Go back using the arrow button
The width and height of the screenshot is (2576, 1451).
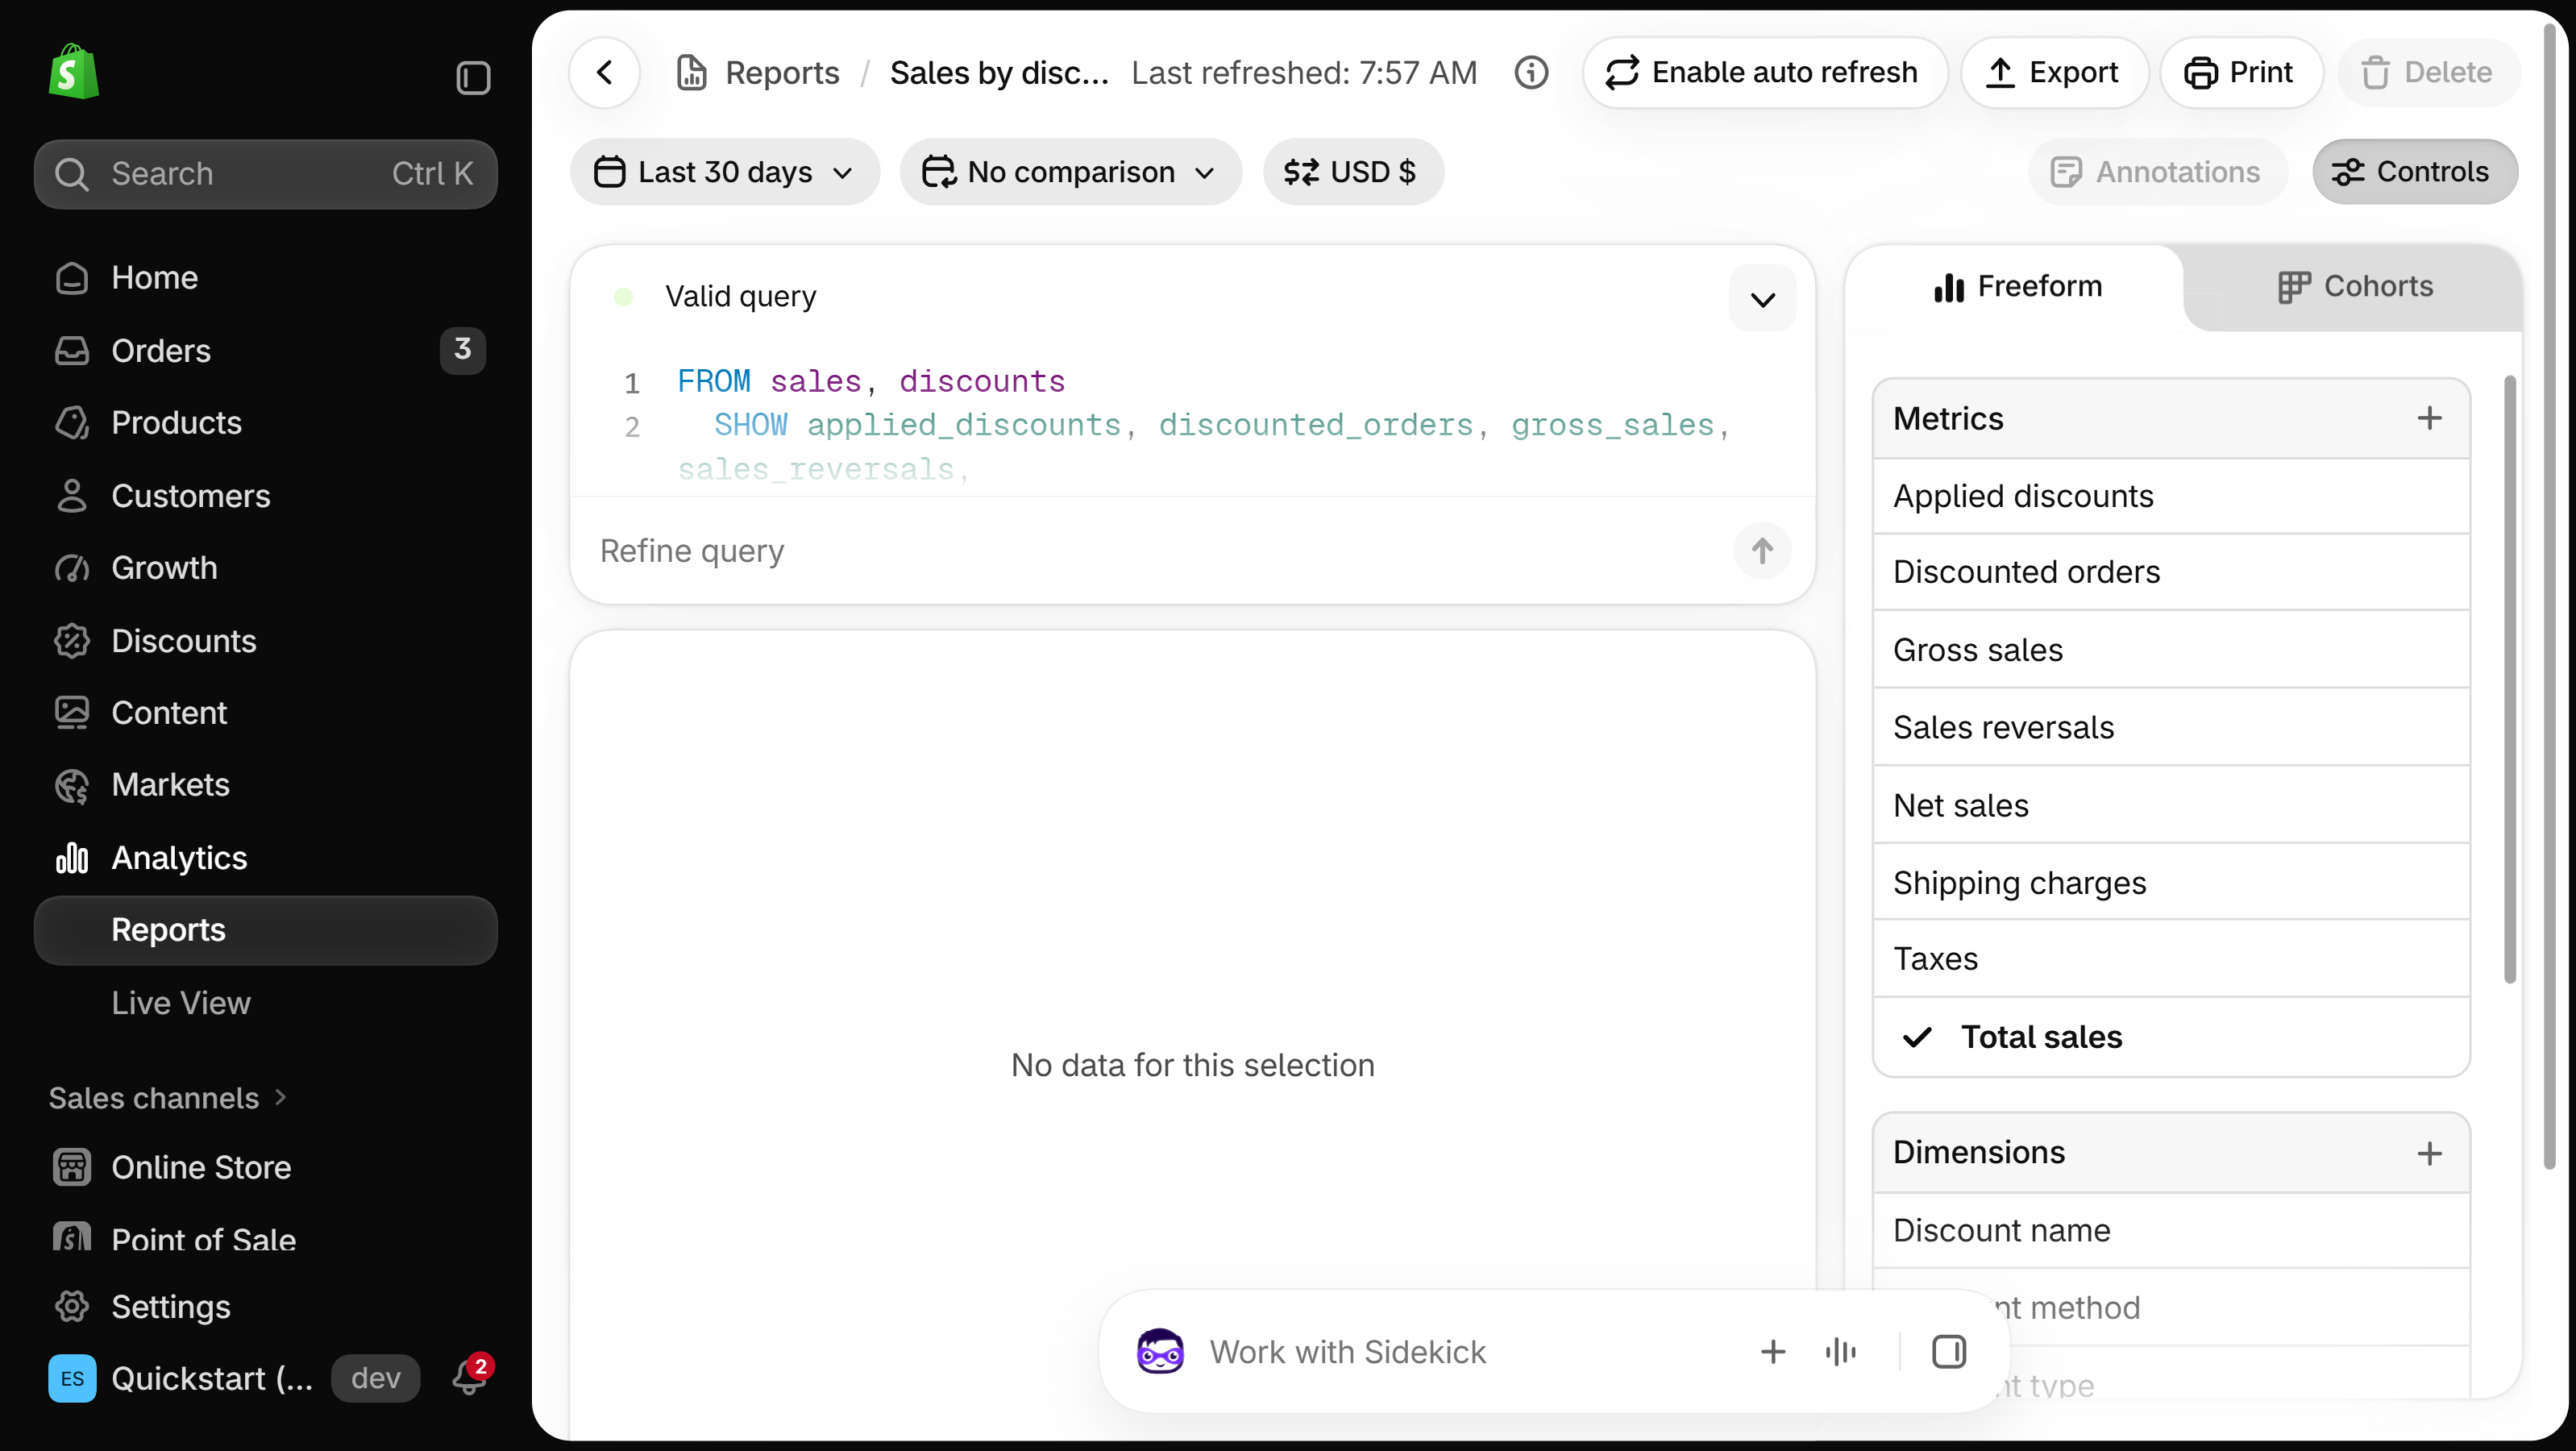(604, 72)
